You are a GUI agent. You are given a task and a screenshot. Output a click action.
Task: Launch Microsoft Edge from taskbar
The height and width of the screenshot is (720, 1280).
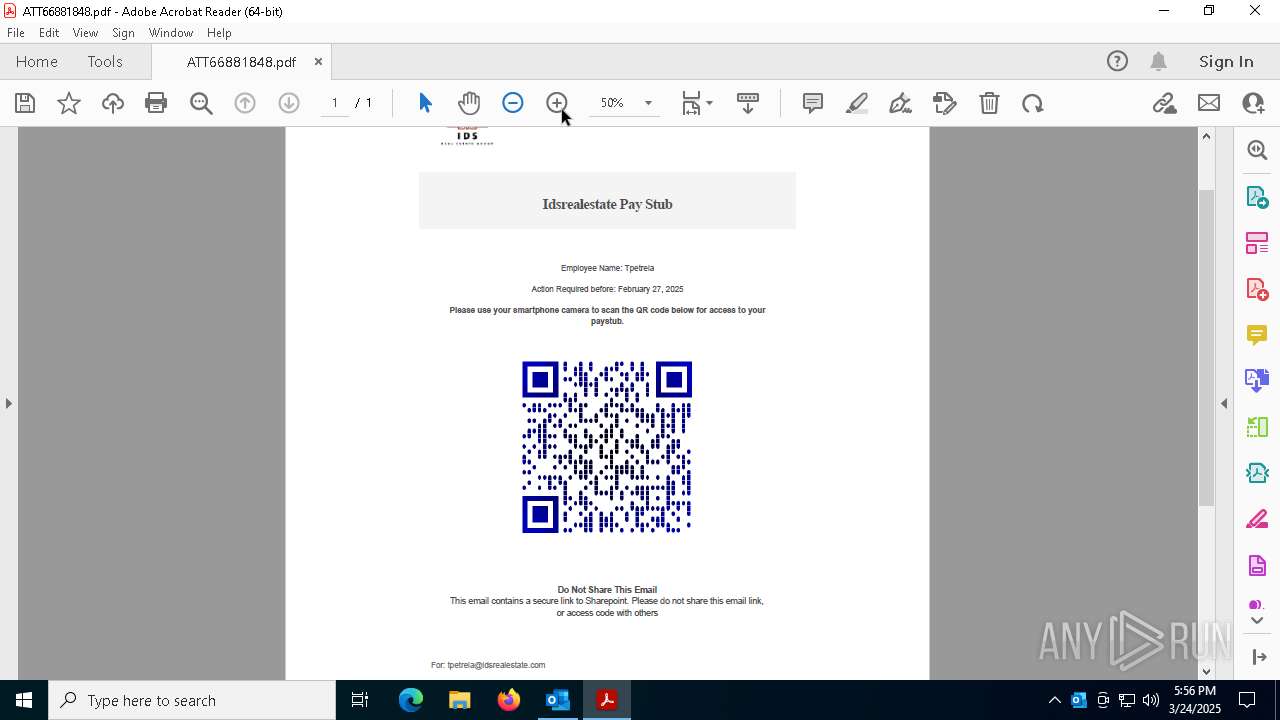click(x=411, y=700)
